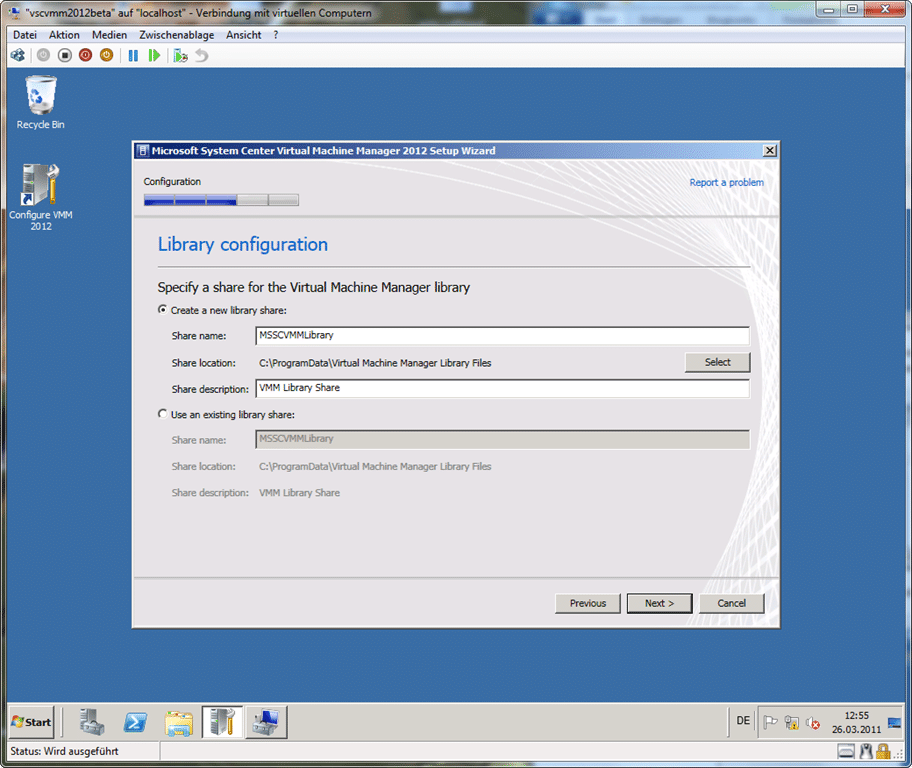Open the guest Start menu
912x768 pixels.
(32, 722)
